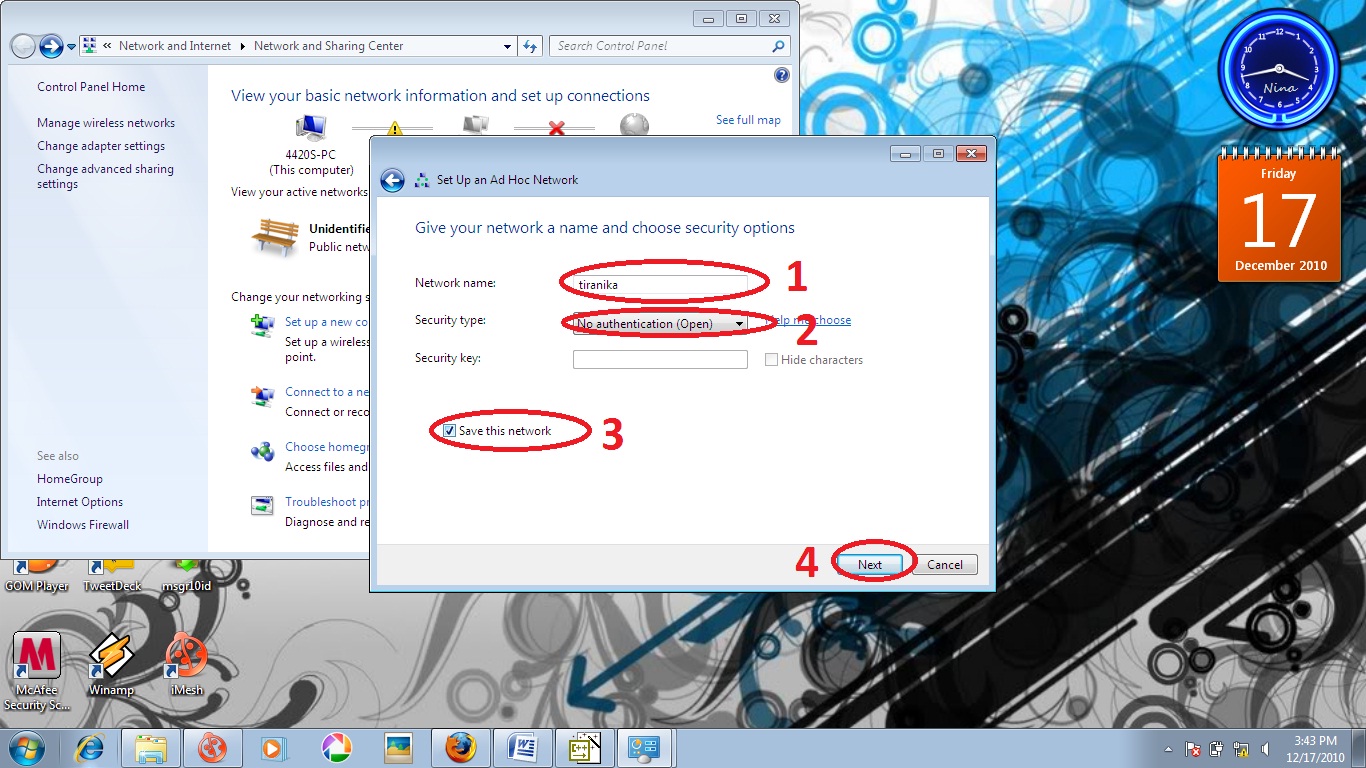The image size is (1366, 768).
Task: Switch to Firefox in taskbar
Action: [x=461, y=748]
